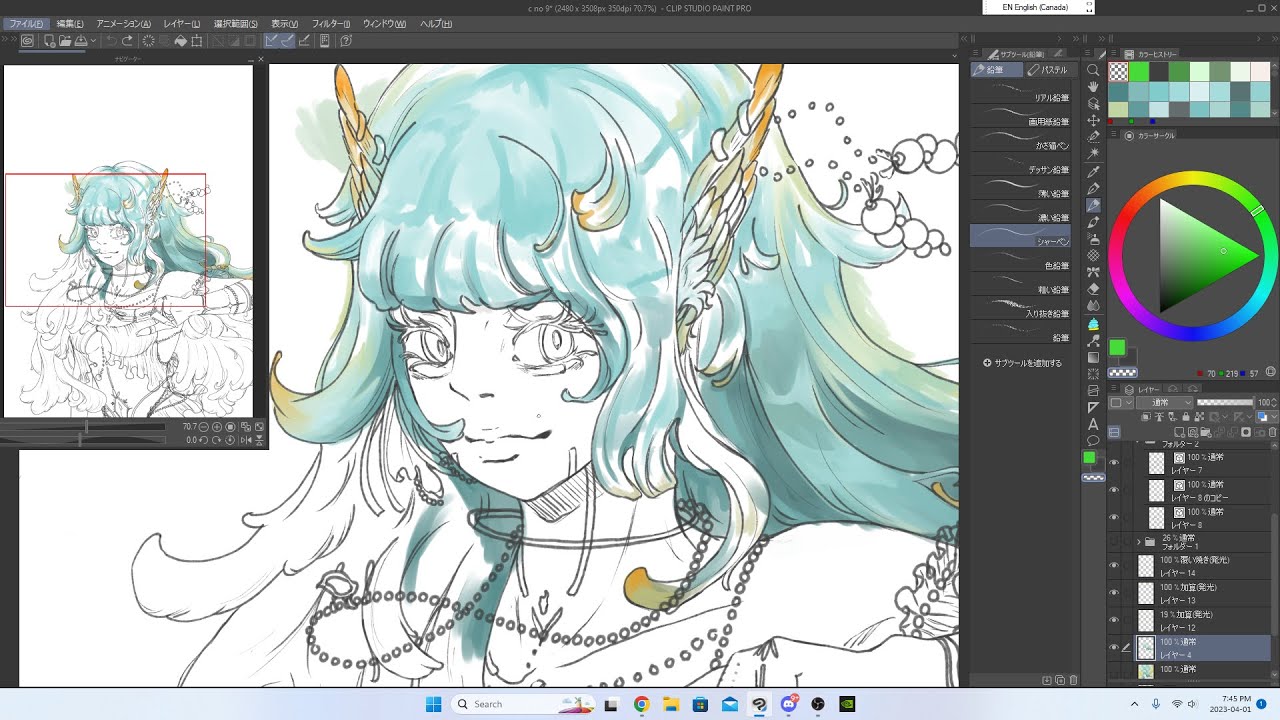Viewport: 1280px width, 720px height.
Task: Hide layer レイヤー 8
Action: [1114, 517]
